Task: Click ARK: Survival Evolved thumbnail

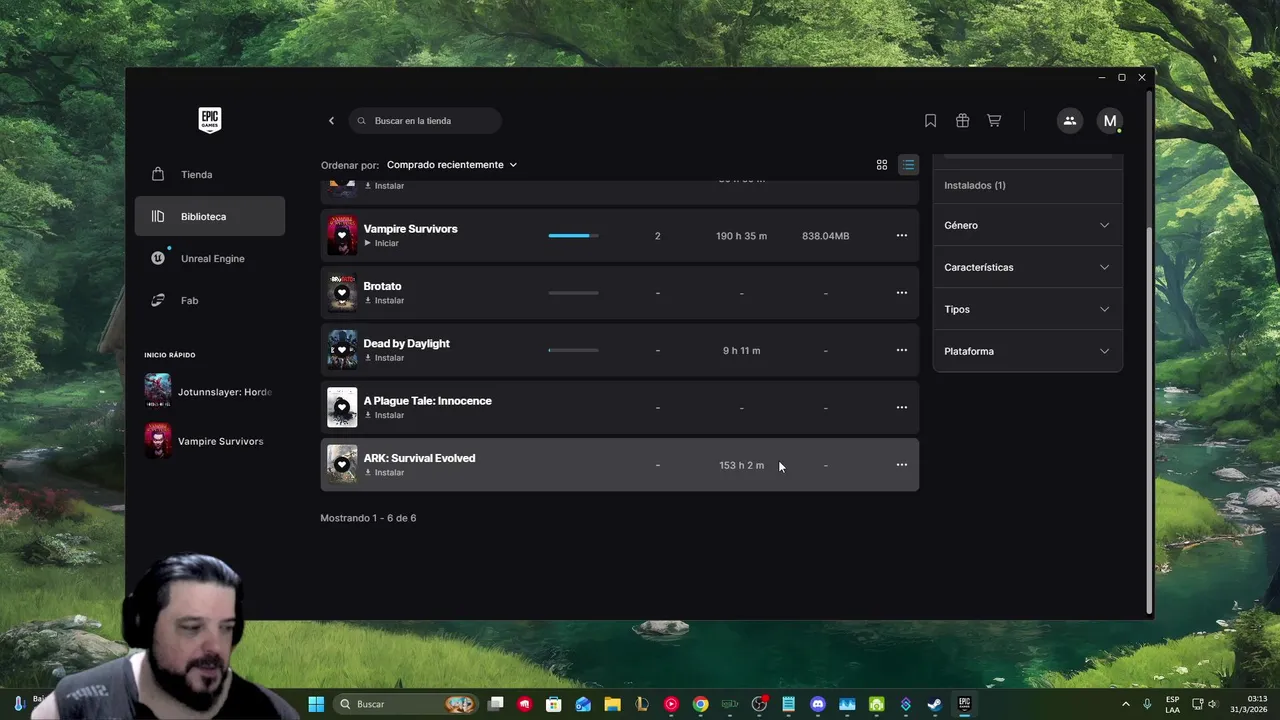Action: point(342,465)
